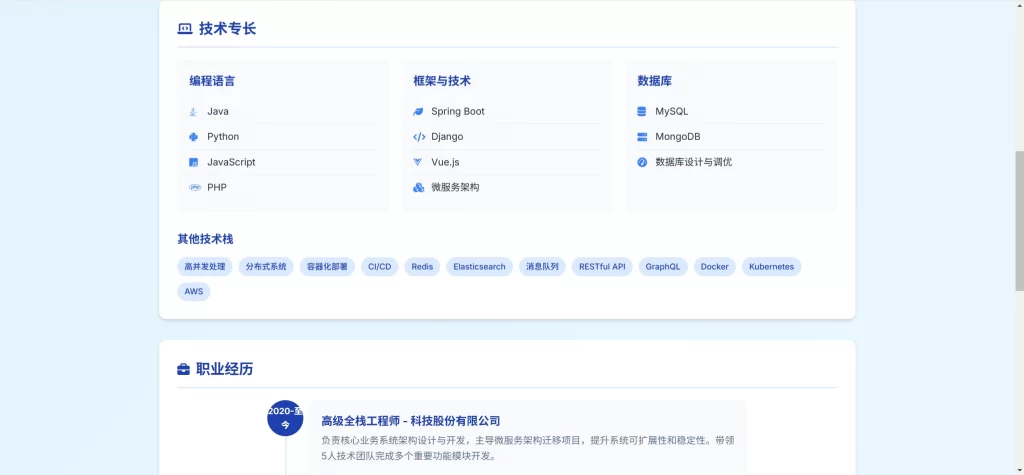
Task: Select the Kubernetes tag
Action: click(x=771, y=267)
